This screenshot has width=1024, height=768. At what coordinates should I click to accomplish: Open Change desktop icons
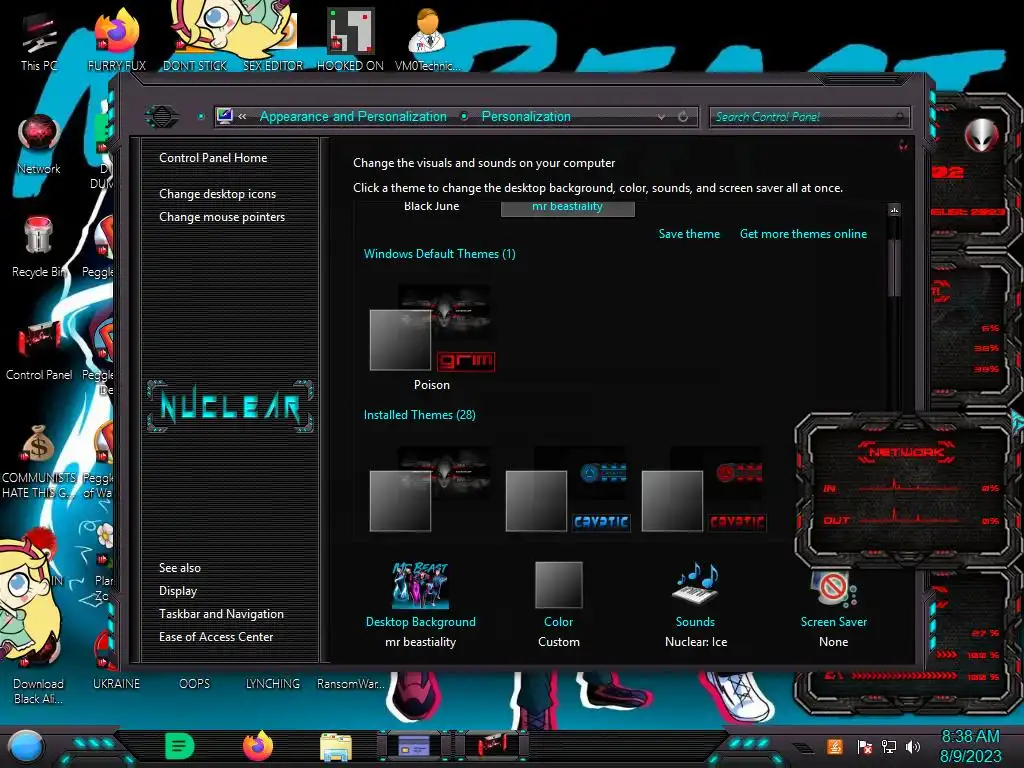(x=217, y=194)
